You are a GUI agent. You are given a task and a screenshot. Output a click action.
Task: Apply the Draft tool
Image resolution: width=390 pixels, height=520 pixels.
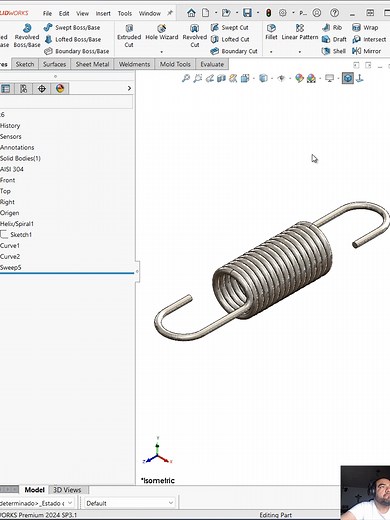(x=334, y=39)
